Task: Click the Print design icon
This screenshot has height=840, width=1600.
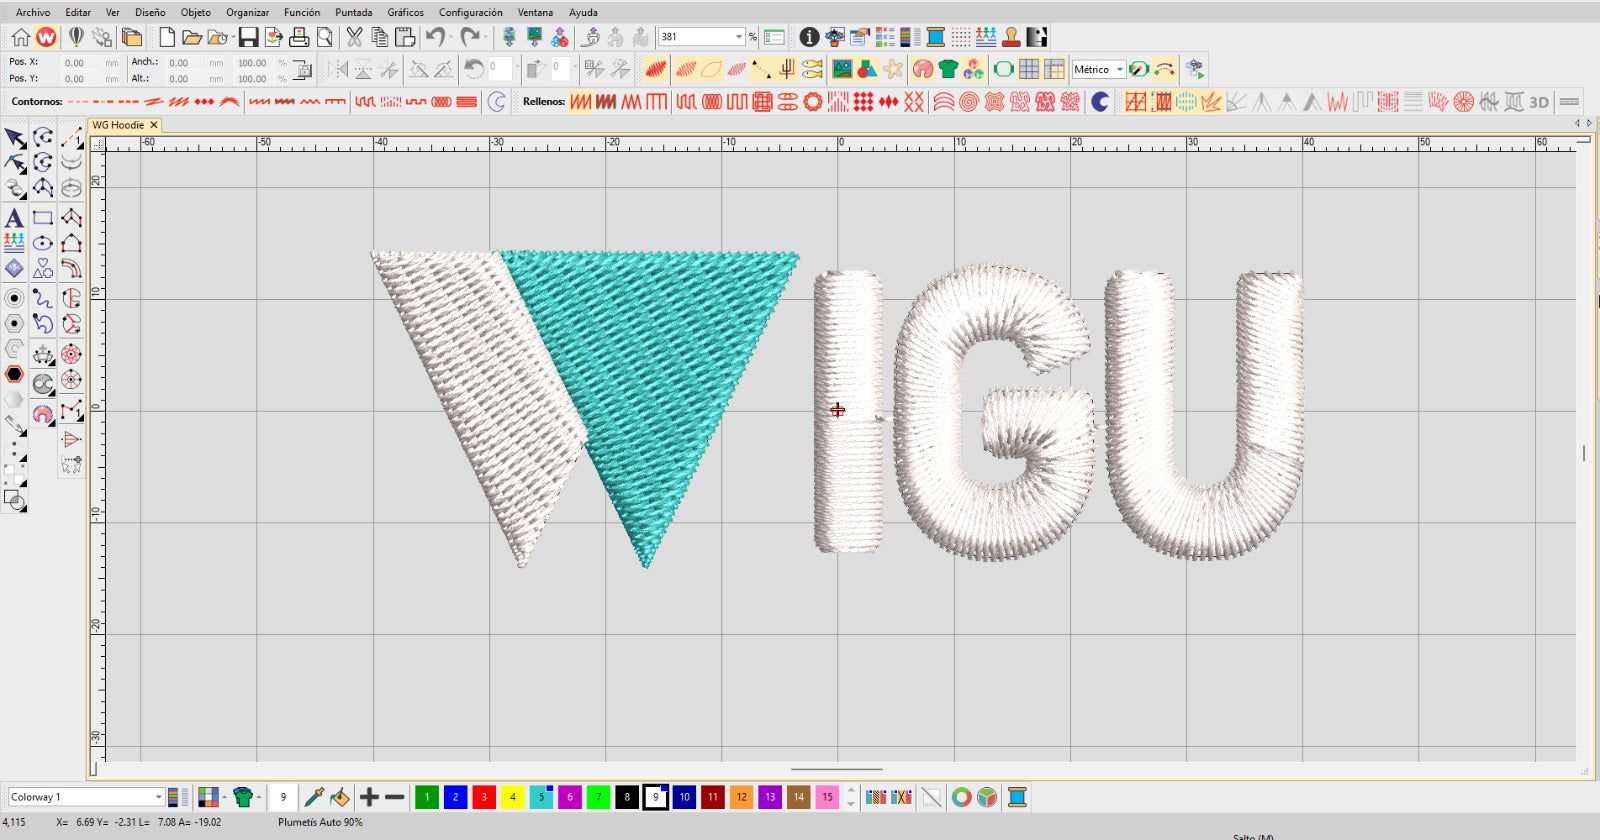Action: 298,38
